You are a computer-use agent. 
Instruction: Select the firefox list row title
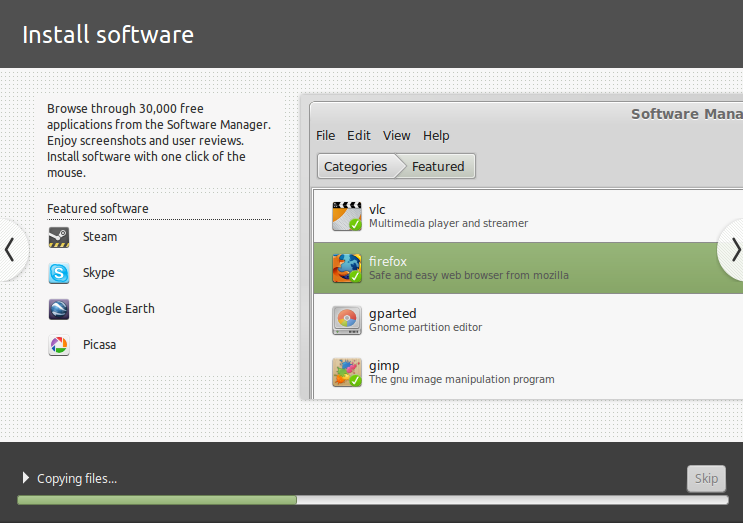(x=388, y=262)
